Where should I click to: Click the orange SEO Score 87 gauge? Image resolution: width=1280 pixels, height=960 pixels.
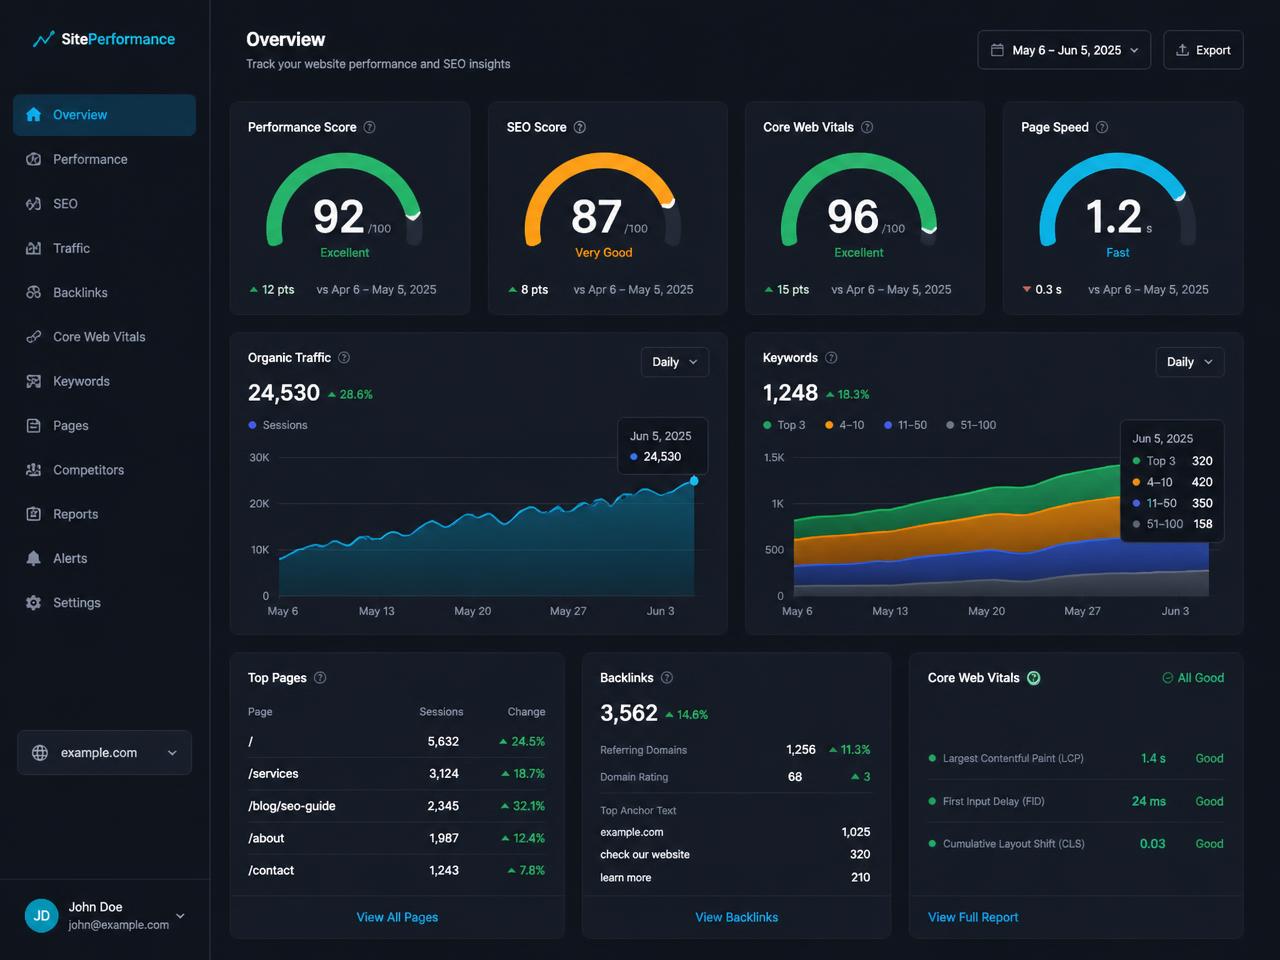(603, 200)
